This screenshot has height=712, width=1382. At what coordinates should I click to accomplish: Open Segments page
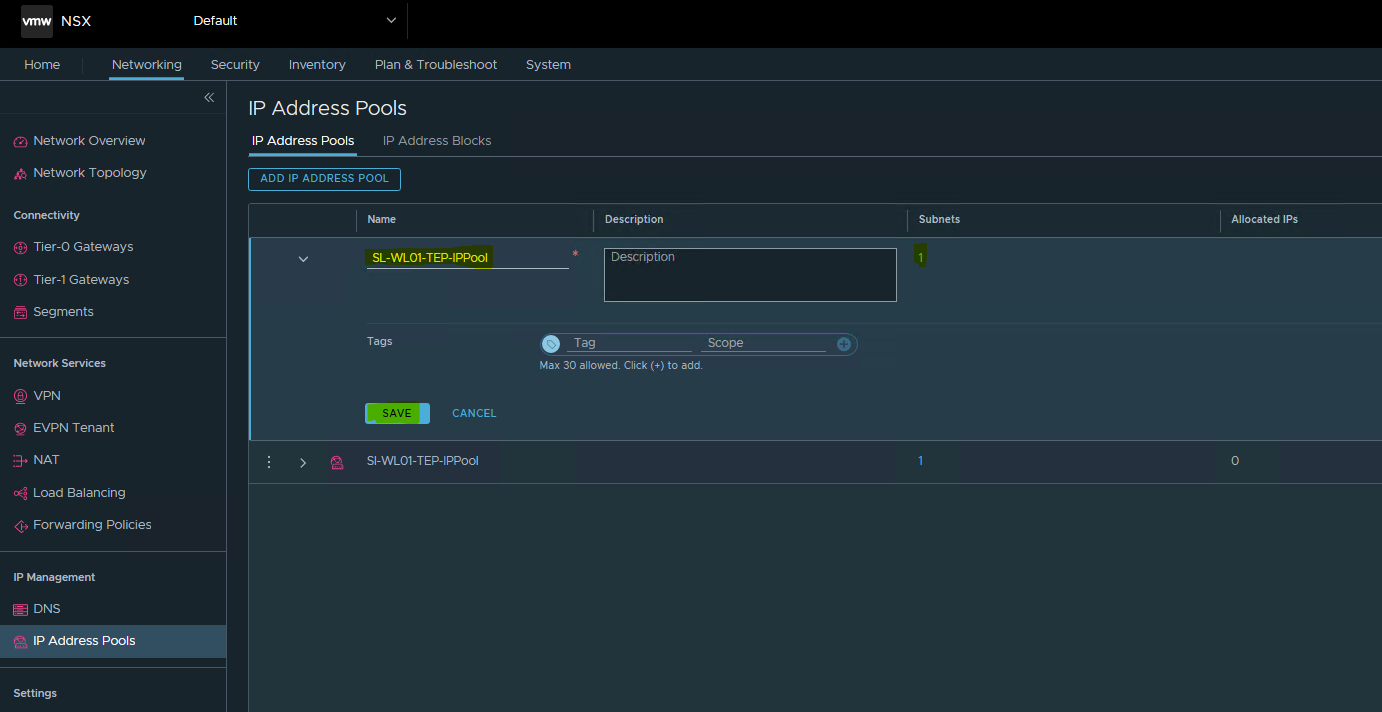coord(63,312)
